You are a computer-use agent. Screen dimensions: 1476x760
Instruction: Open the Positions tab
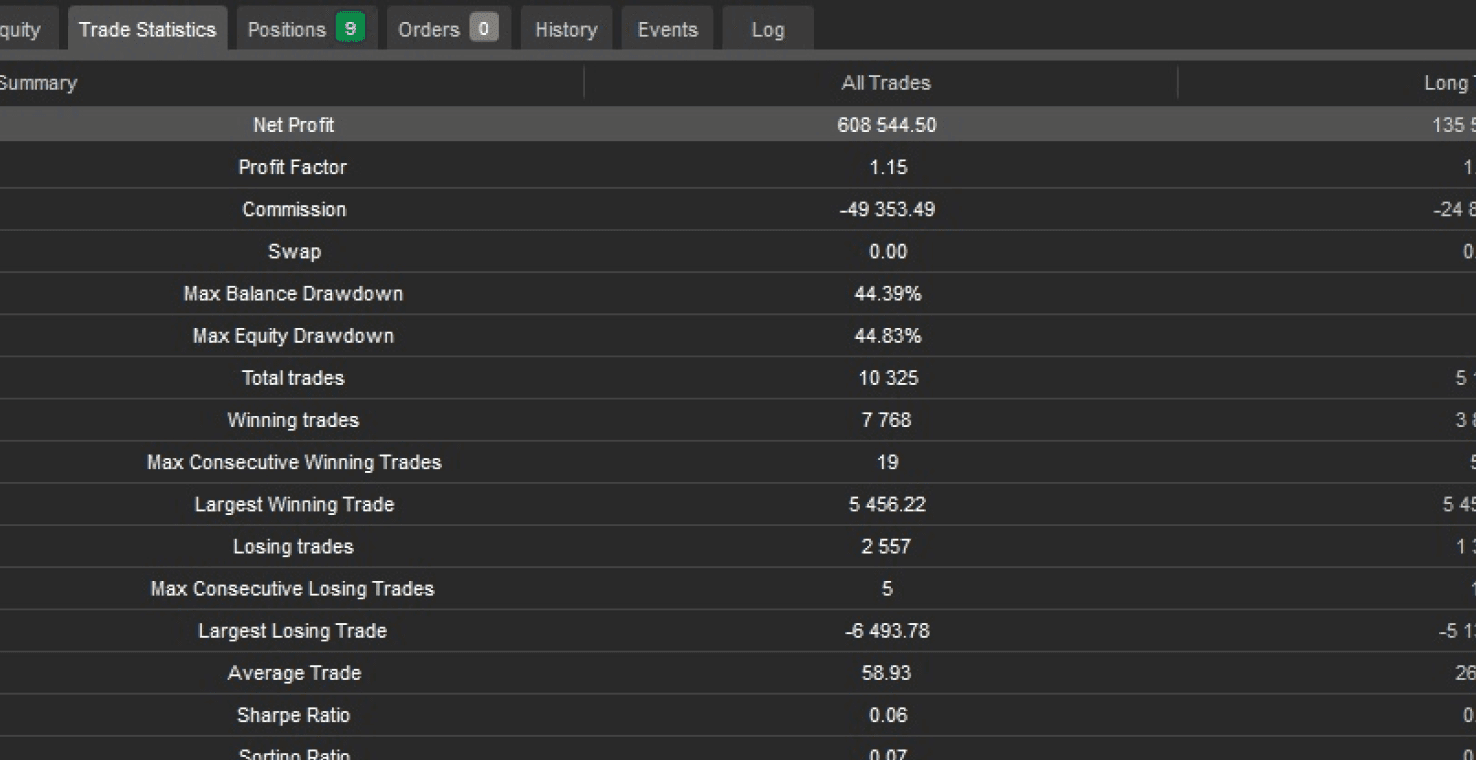(305, 29)
